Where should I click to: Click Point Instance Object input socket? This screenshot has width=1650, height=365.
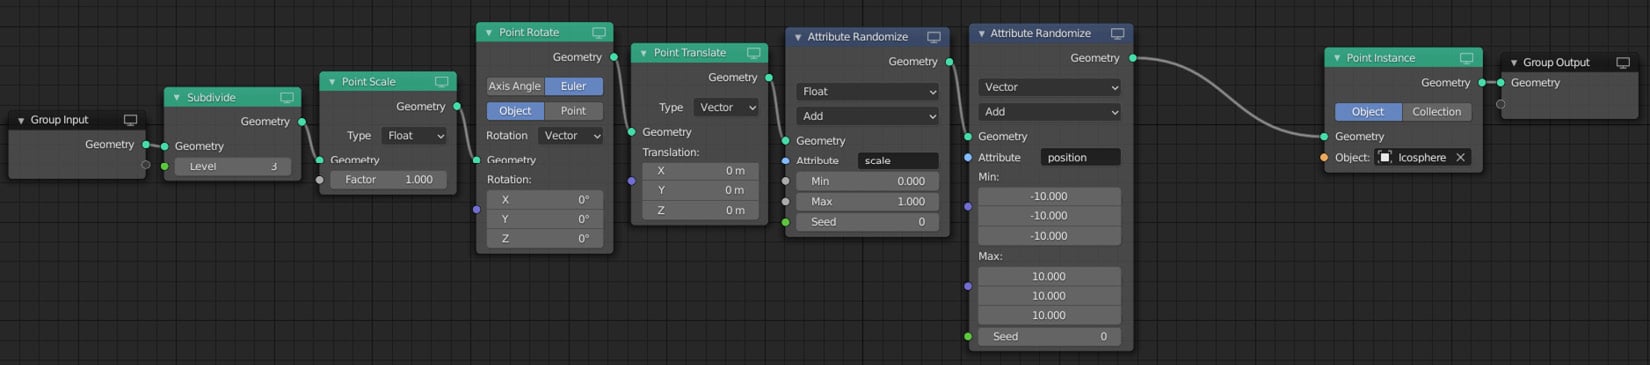(1324, 158)
